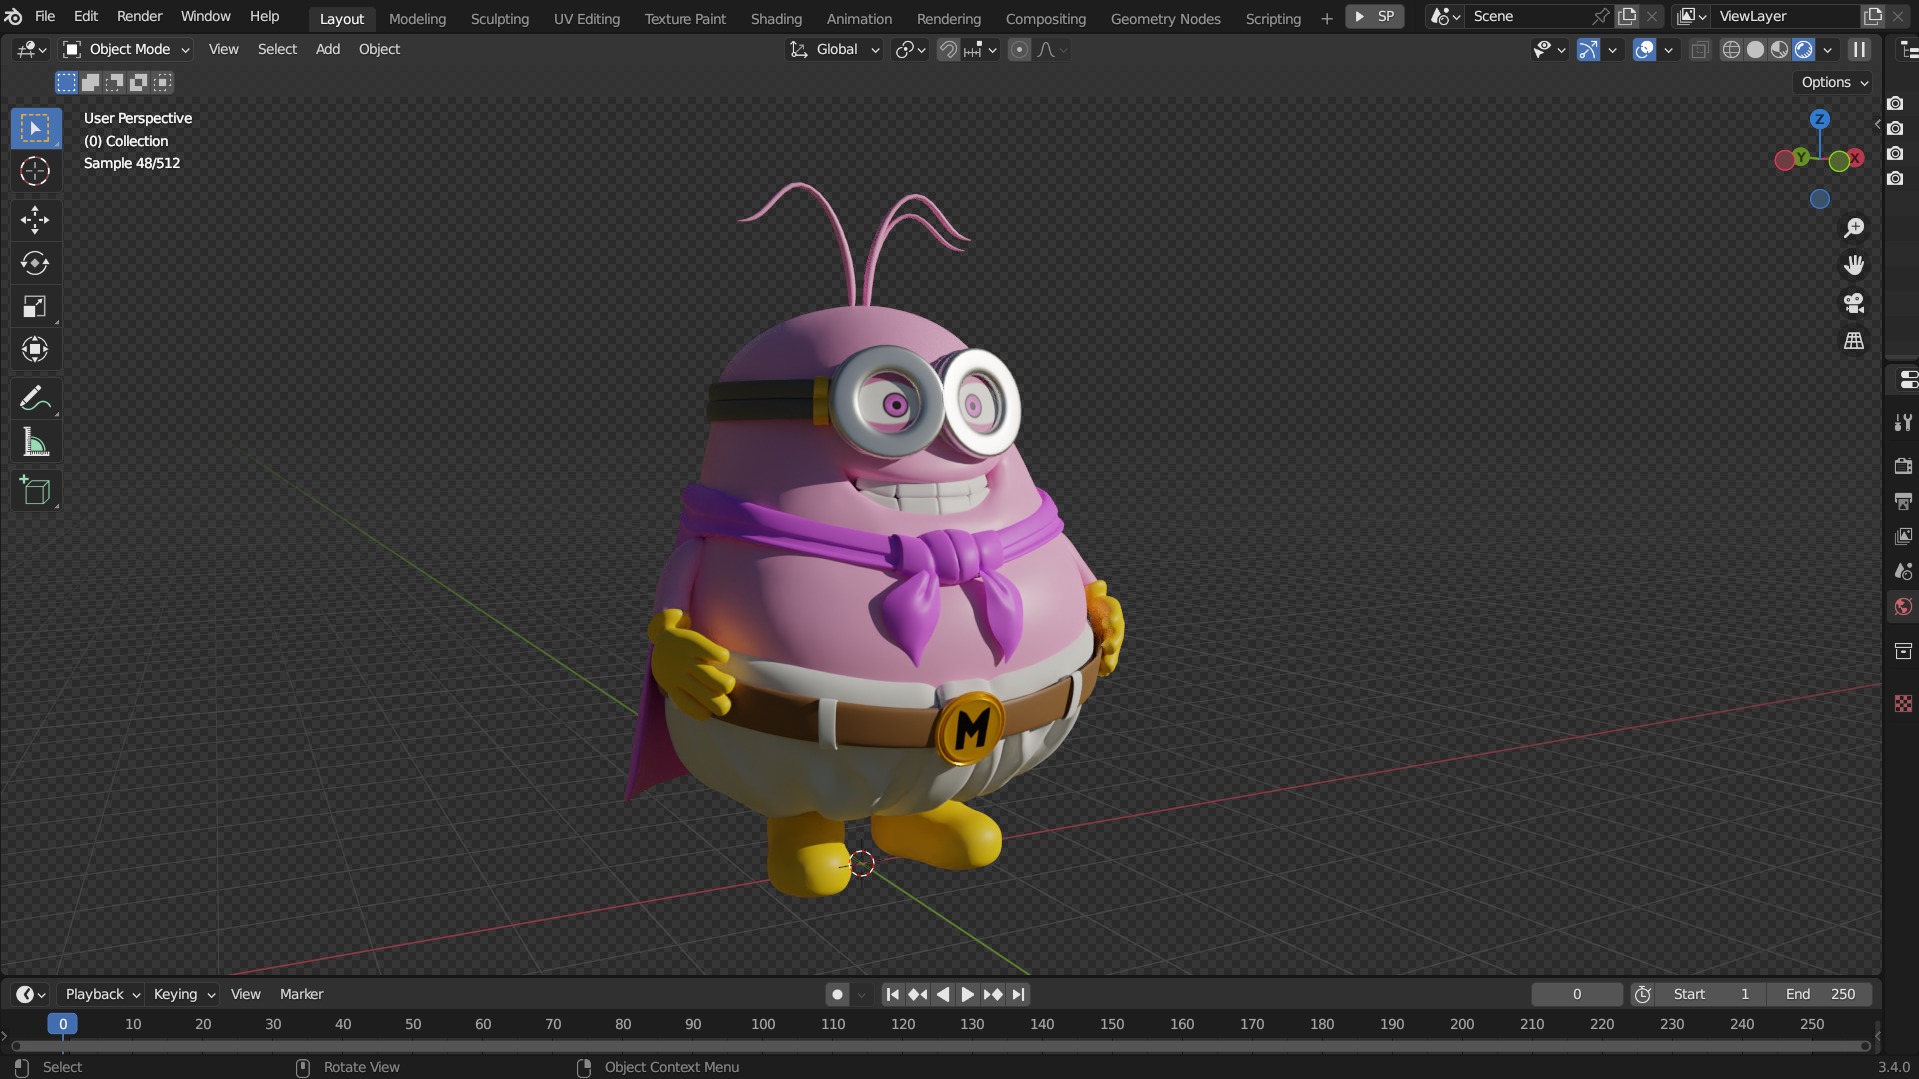Image resolution: width=1919 pixels, height=1079 pixels.
Task: Toggle auto keying record button
Action: tap(838, 994)
